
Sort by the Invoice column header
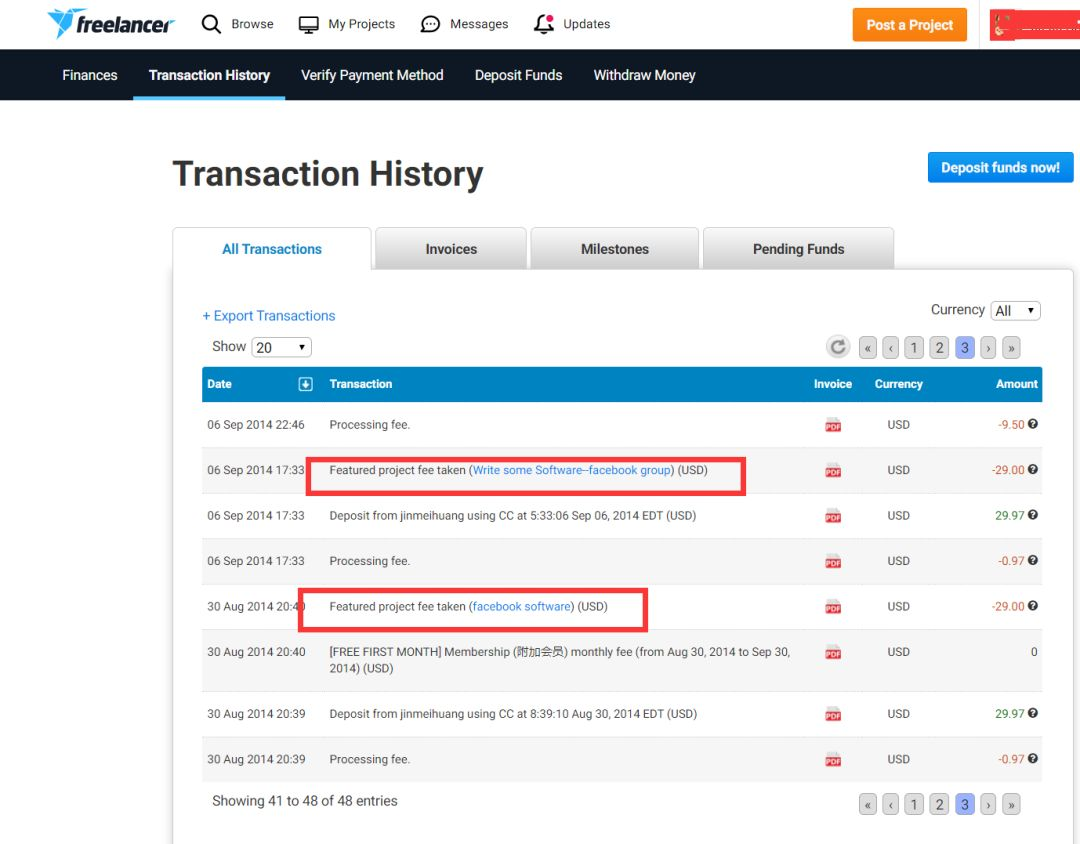(x=833, y=384)
